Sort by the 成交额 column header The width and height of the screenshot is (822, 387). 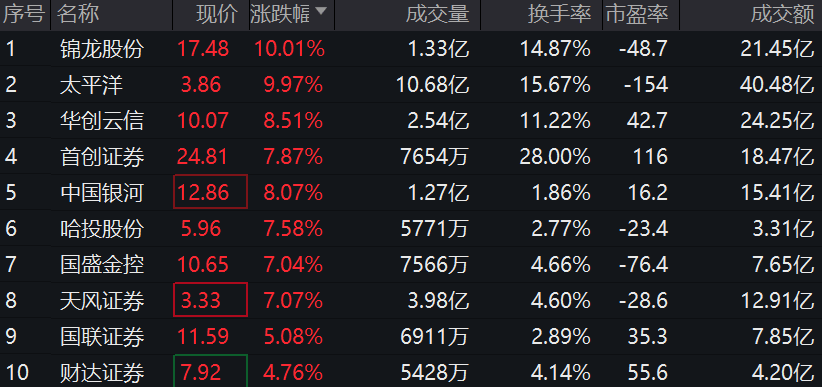(782, 14)
